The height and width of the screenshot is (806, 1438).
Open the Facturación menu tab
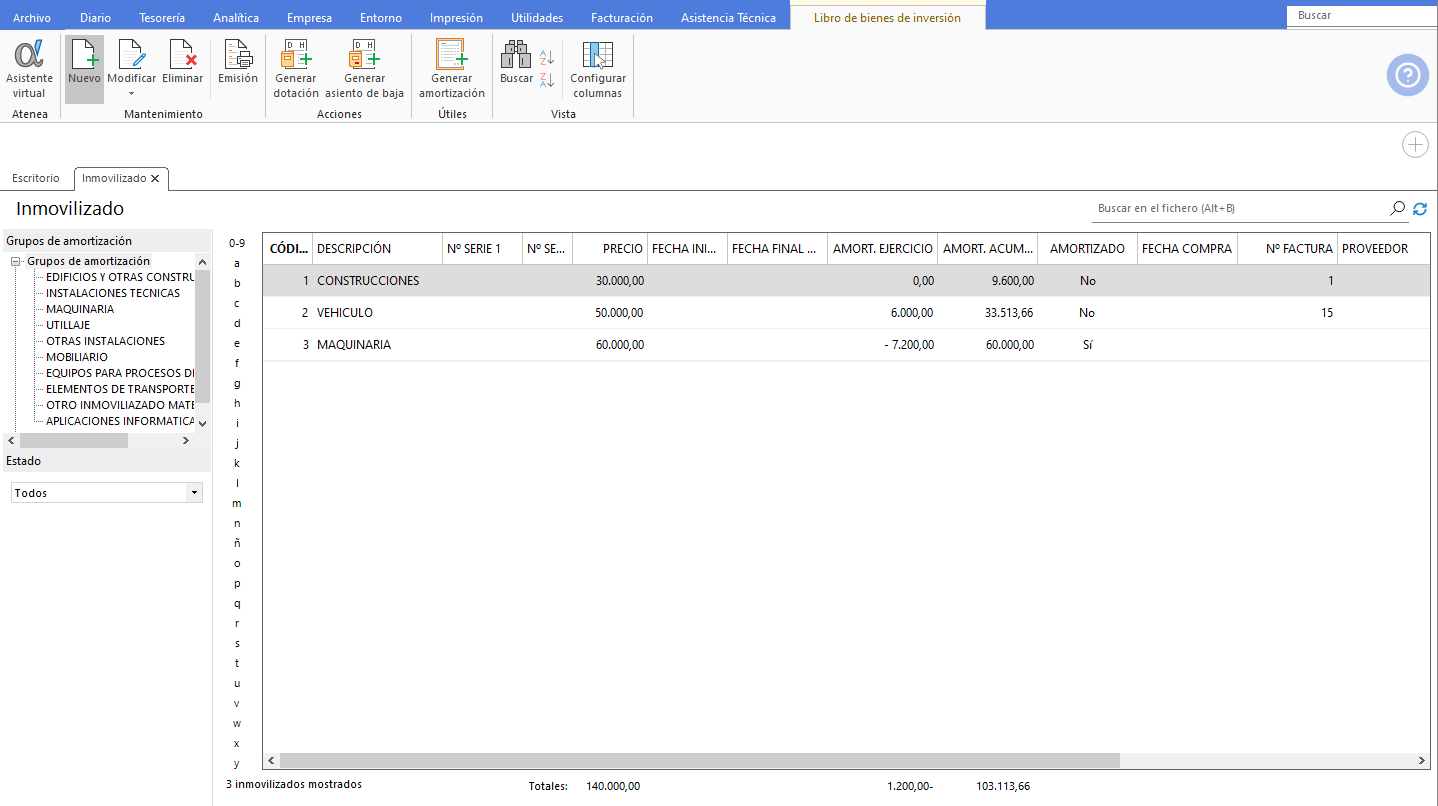click(622, 18)
